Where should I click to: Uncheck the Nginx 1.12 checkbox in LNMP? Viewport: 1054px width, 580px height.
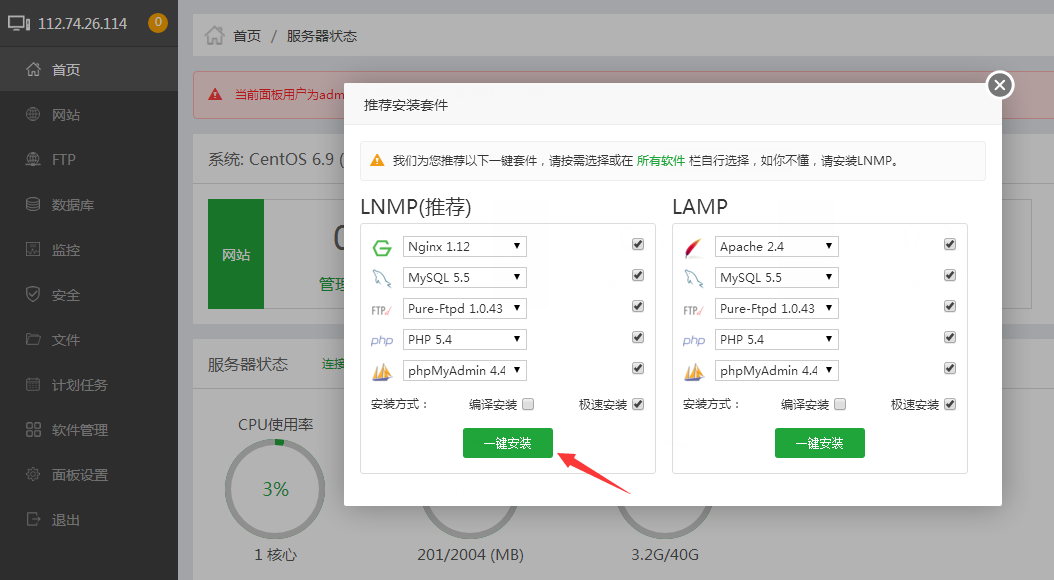click(x=638, y=245)
